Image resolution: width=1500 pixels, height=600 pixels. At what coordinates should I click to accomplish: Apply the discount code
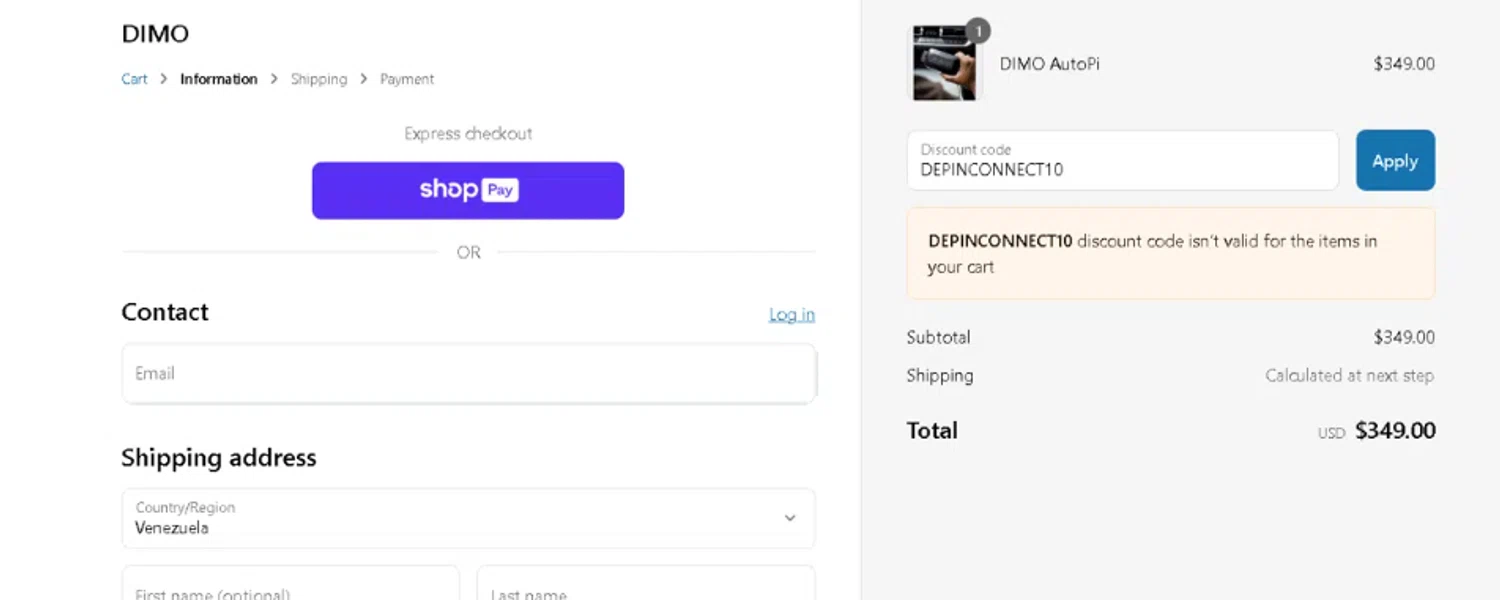tap(1395, 160)
